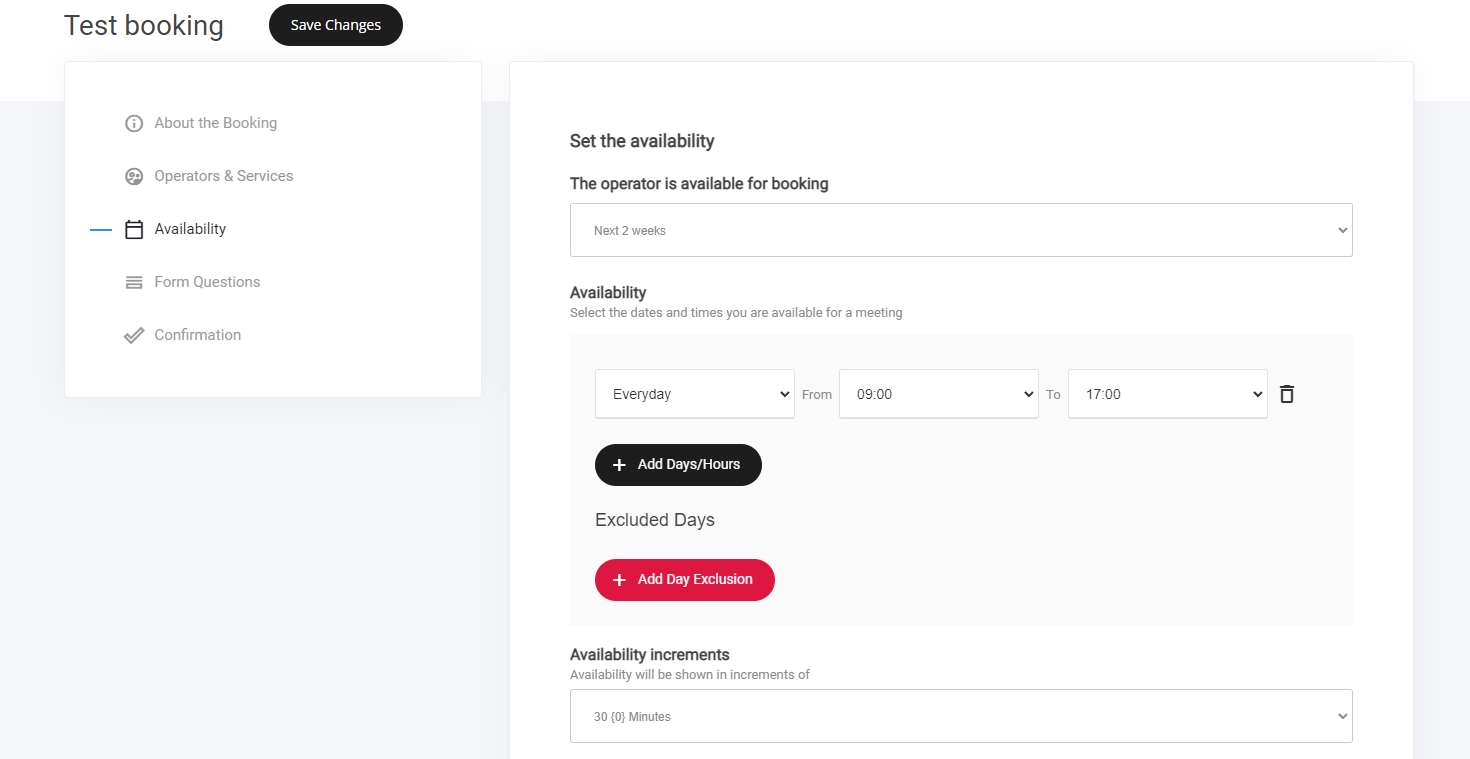
Task: Navigate to Confirmation section
Action: click(x=197, y=335)
